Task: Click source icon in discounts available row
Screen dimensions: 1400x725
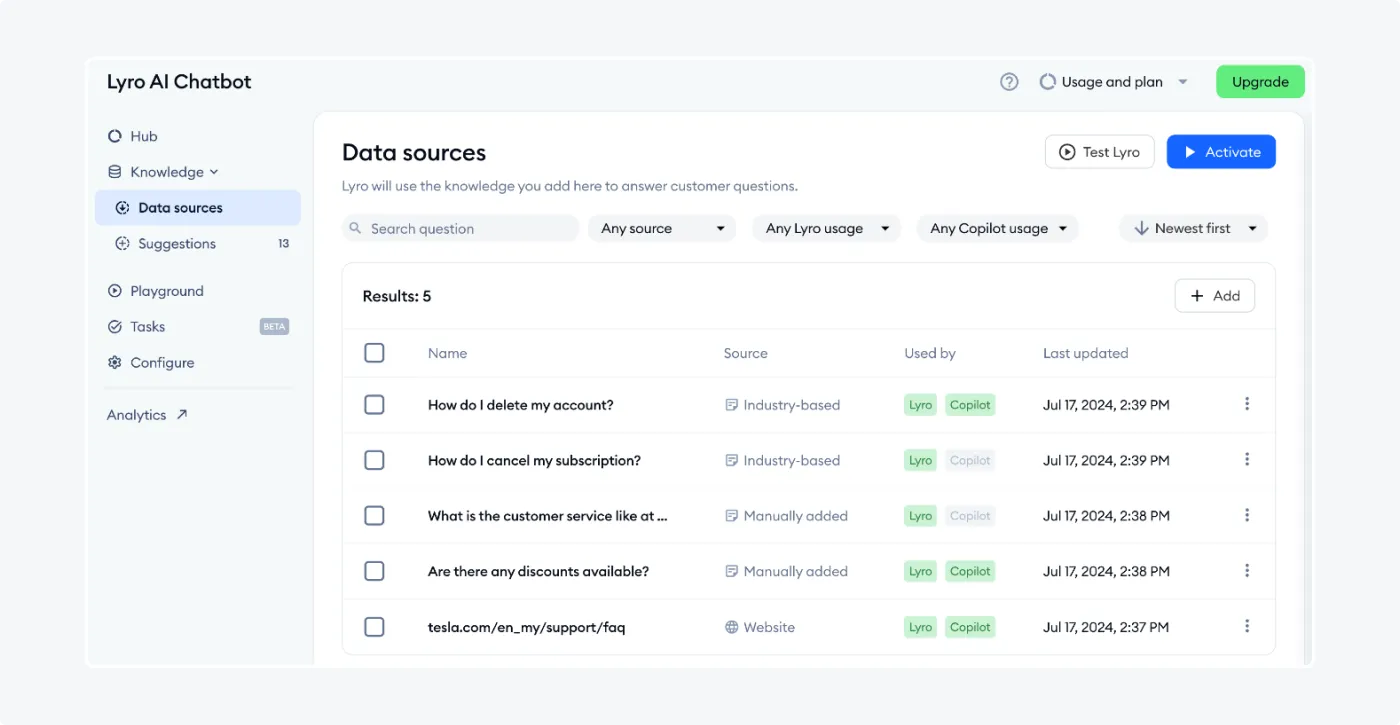Action: pyautogui.click(x=732, y=571)
